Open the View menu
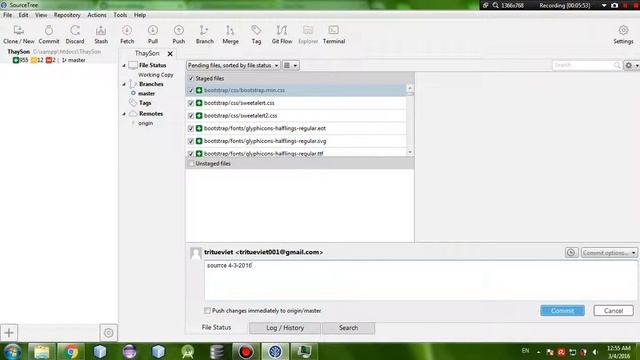Image resolution: width=640 pixels, height=360 pixels. tap(41, 15)
